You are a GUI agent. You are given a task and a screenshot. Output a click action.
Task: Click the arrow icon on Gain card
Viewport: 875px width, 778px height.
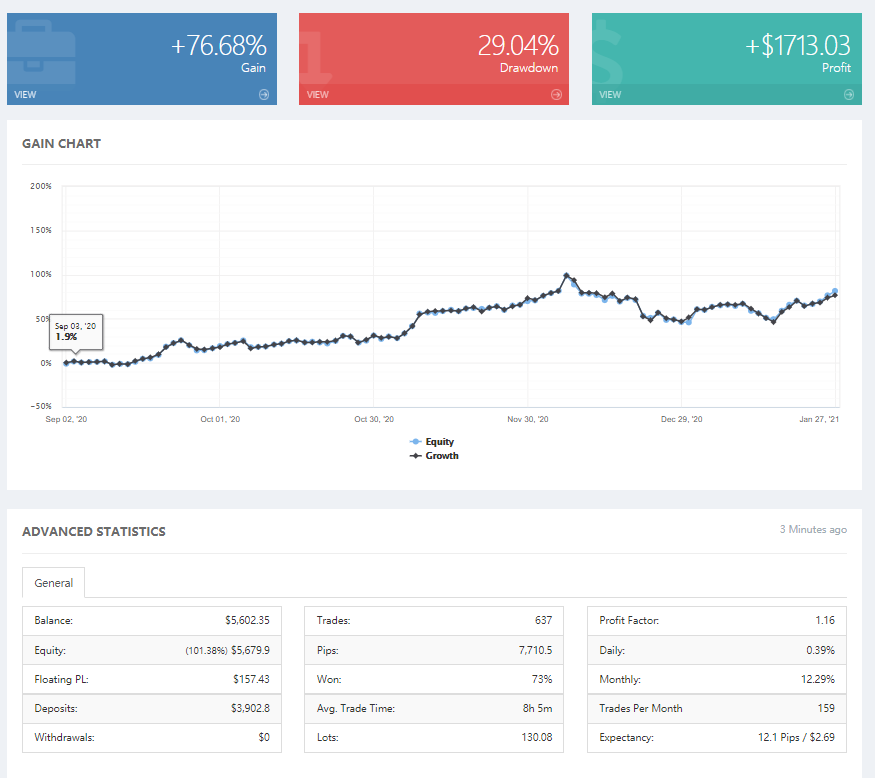click(x=264, y=95)
